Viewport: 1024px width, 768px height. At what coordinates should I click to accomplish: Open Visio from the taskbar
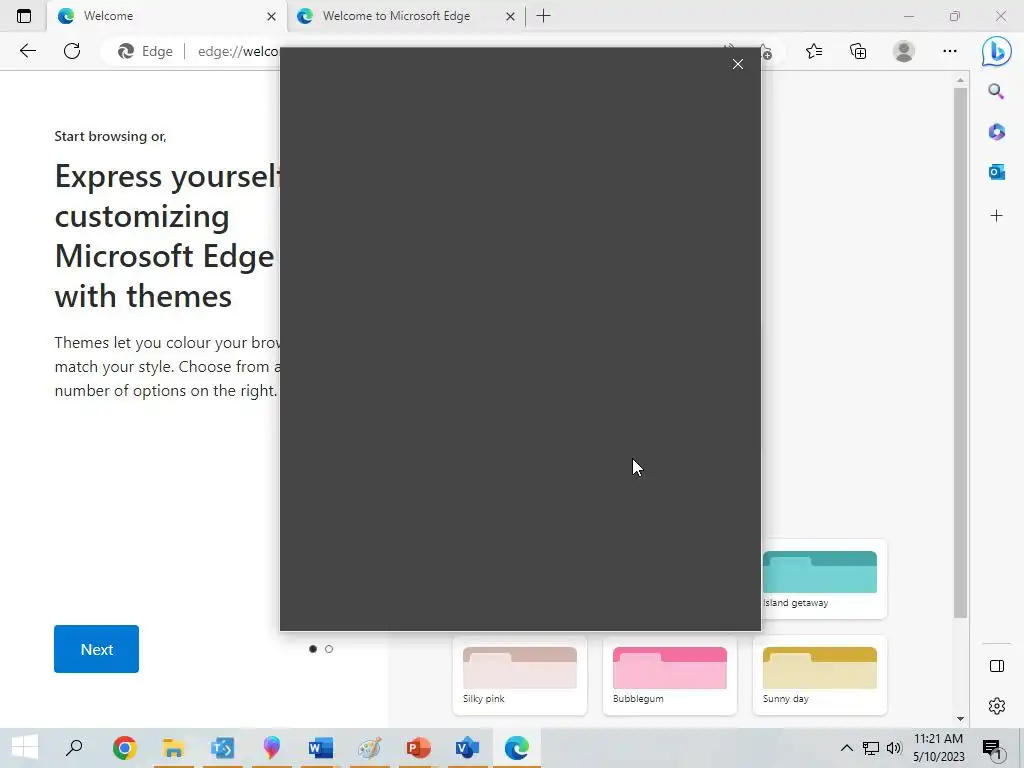tap(467, 748)
